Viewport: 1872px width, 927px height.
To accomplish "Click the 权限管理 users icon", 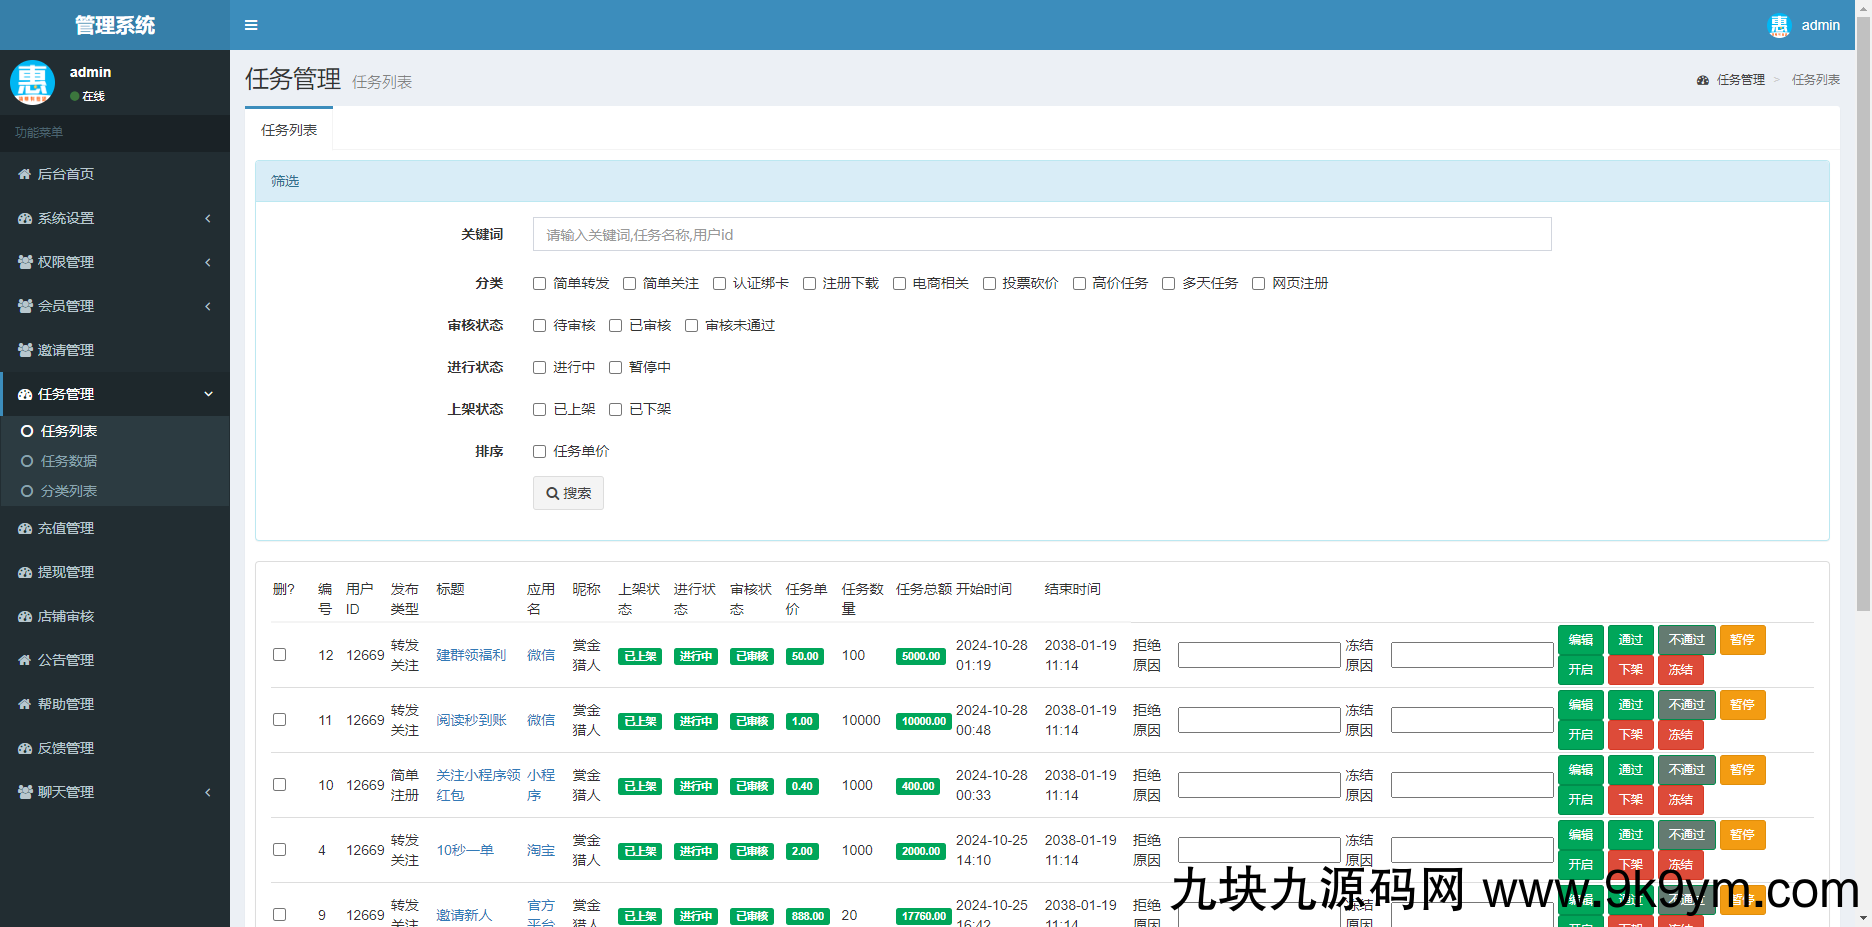I will 25,262.
